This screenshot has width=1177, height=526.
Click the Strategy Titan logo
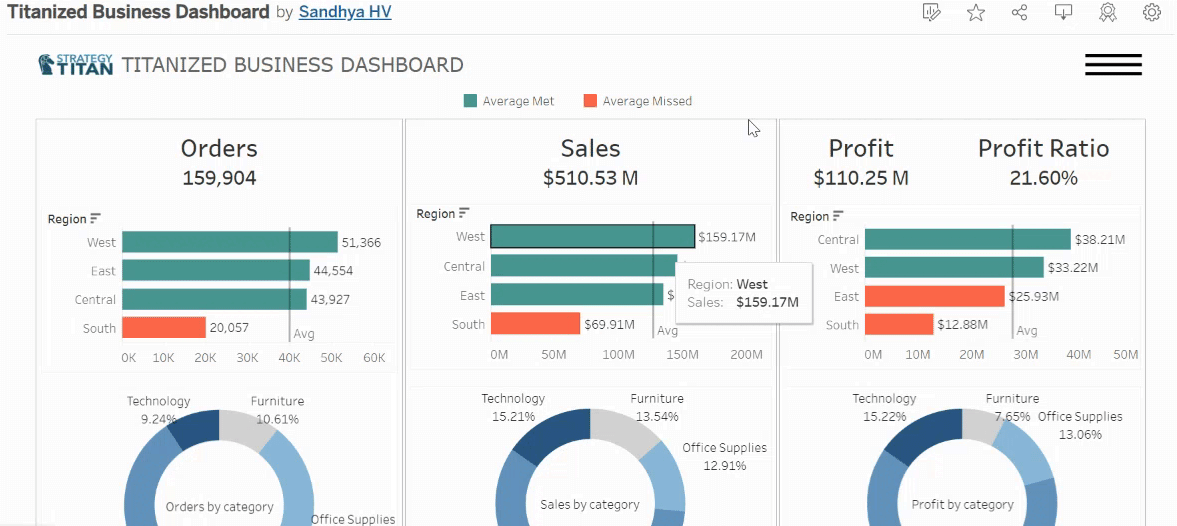(75, 65)
